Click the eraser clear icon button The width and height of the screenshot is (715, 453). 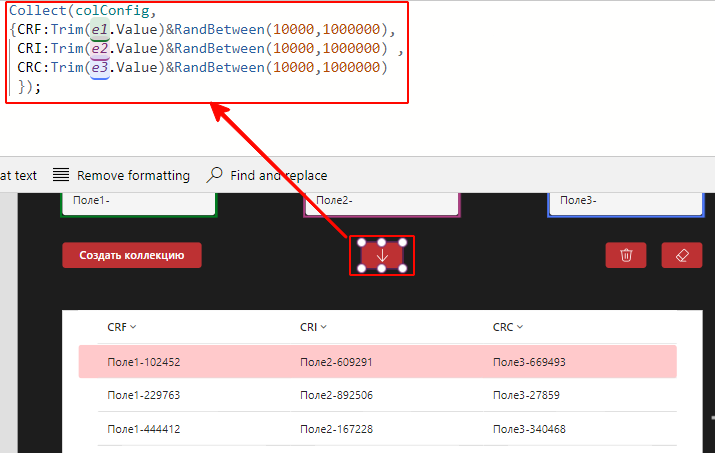pos(682,255)
